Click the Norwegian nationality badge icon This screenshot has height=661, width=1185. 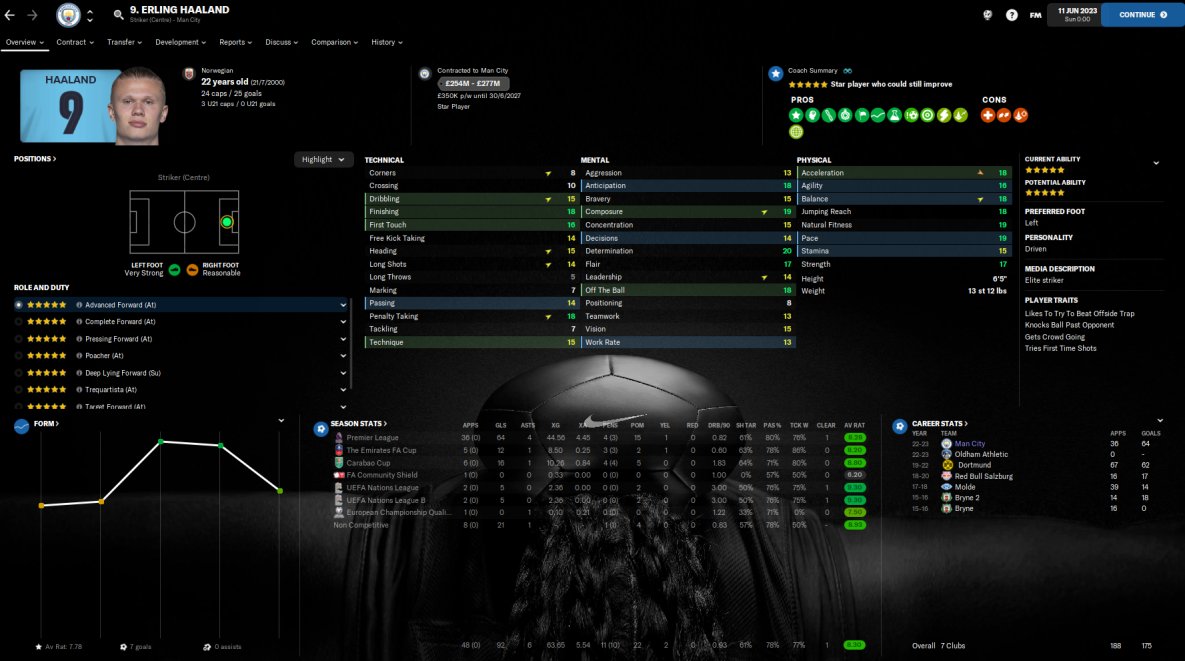pyautogui.click(x=189, y=74)
